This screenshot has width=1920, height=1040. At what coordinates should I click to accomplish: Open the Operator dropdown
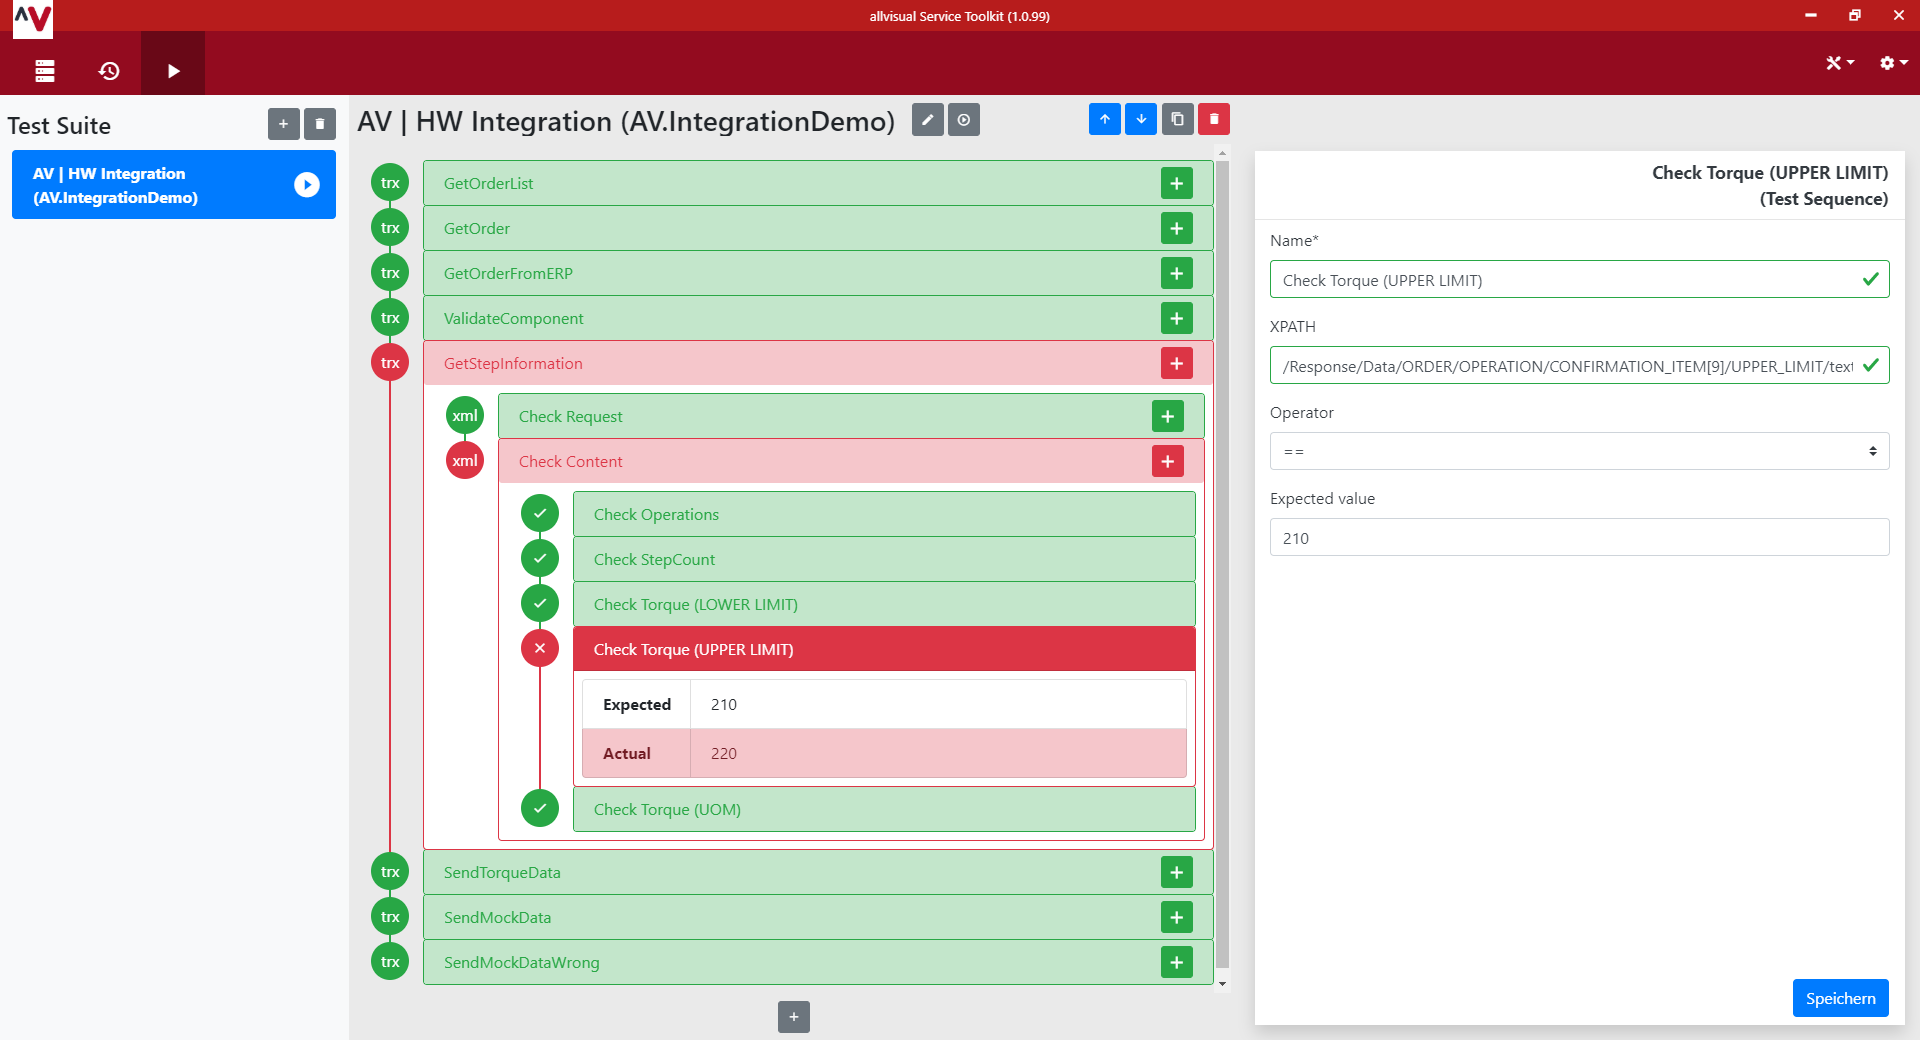1579,451
